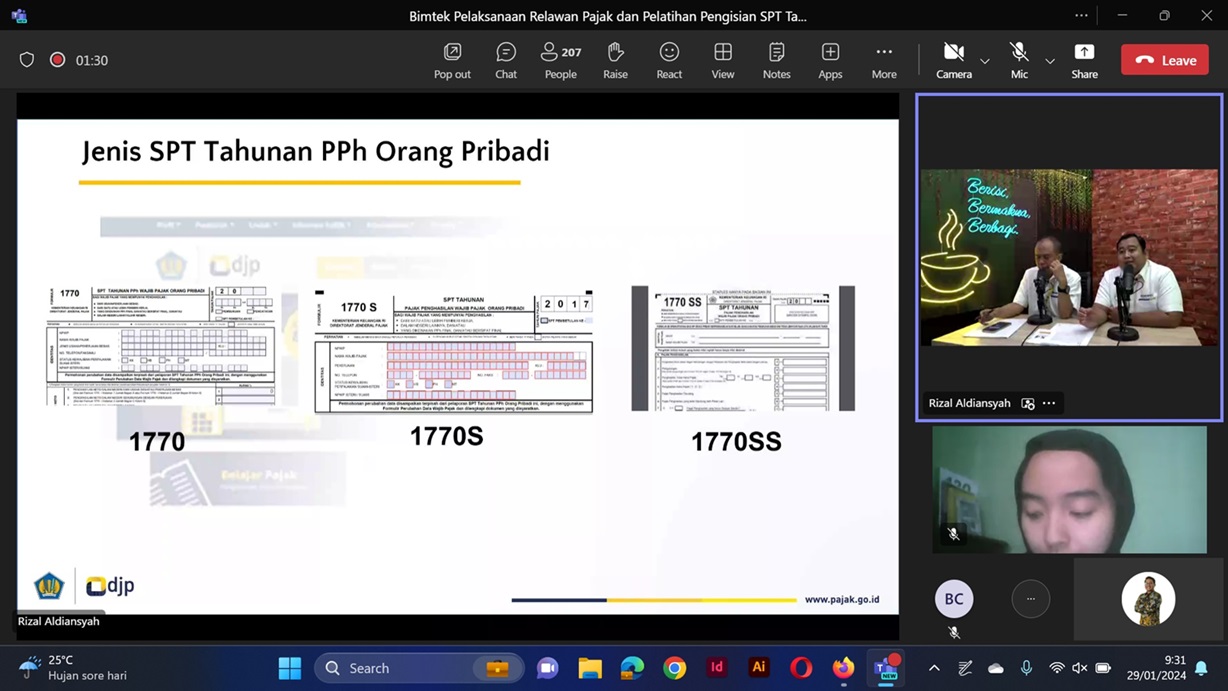Open the React emoji picker
1228x691 pixels.
tap(669, 60)
